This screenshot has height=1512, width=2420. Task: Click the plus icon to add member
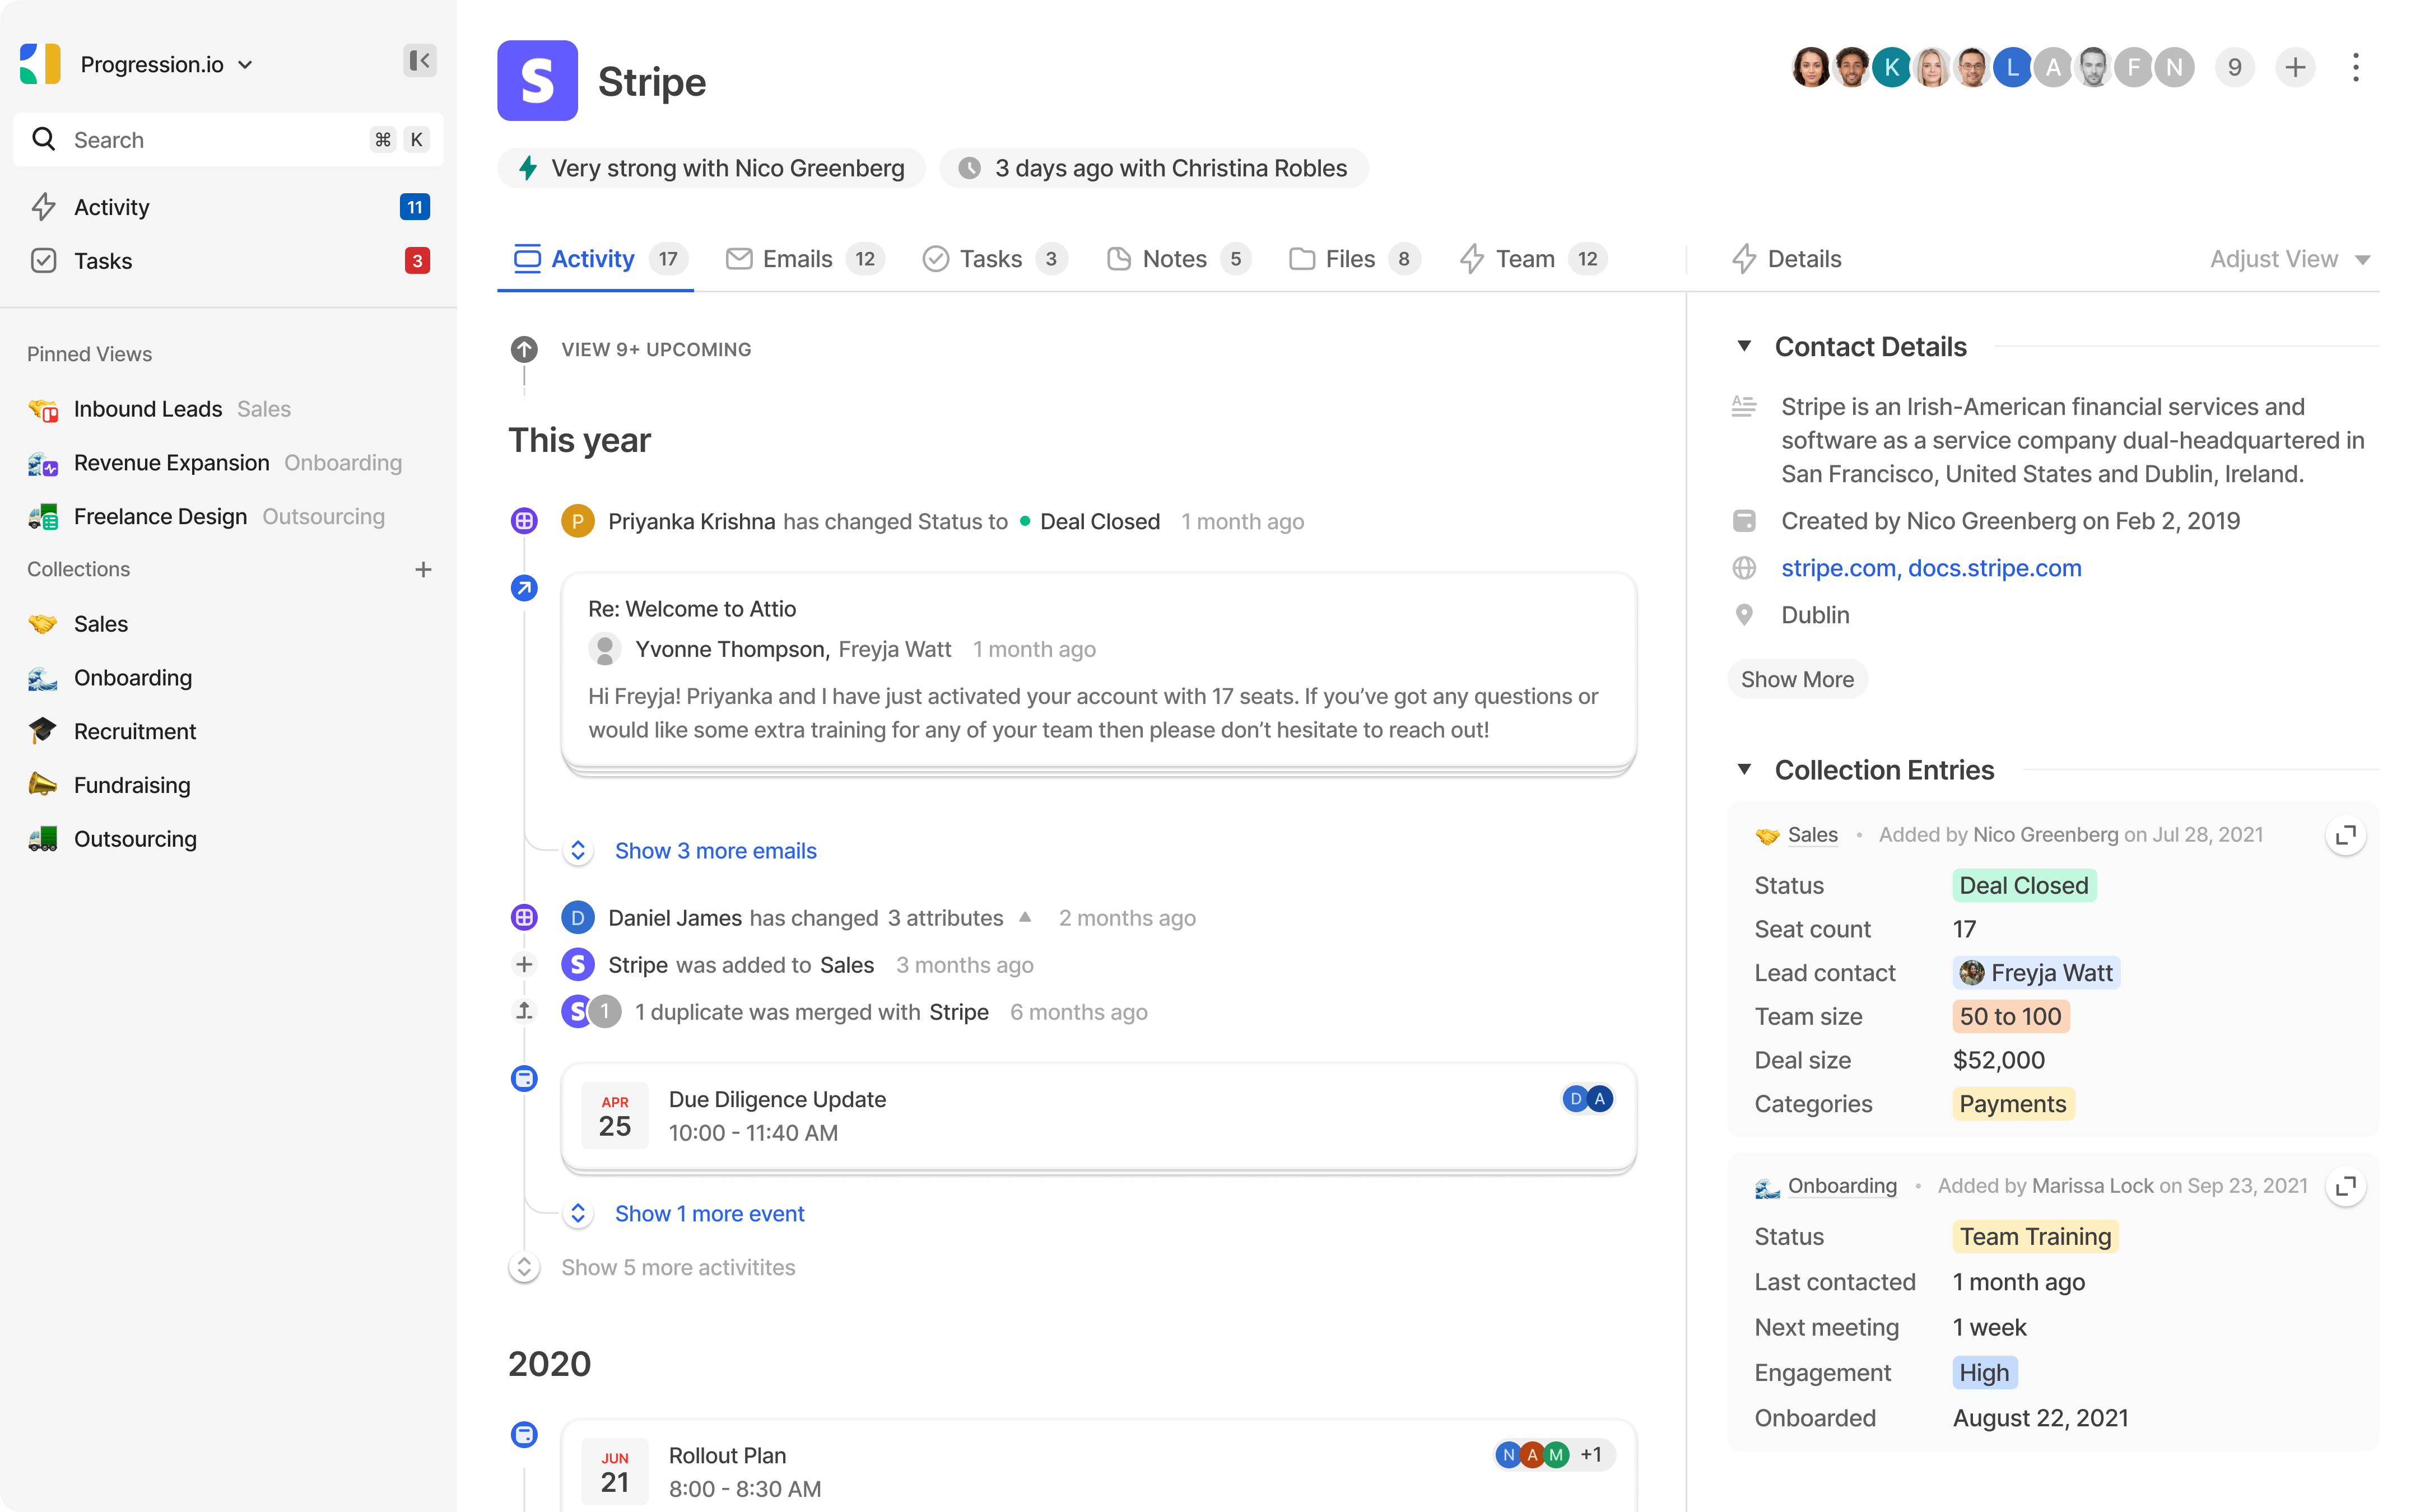point(2295,67)
